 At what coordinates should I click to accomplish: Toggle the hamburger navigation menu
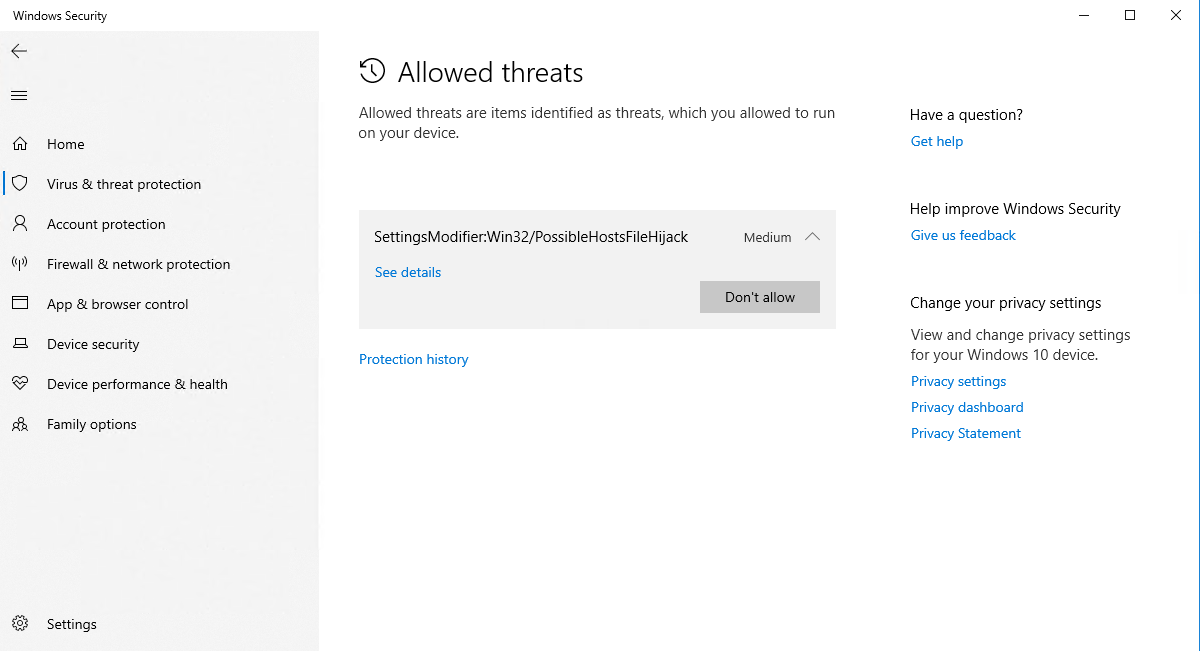pyautogui.click(x=19, y=96)
